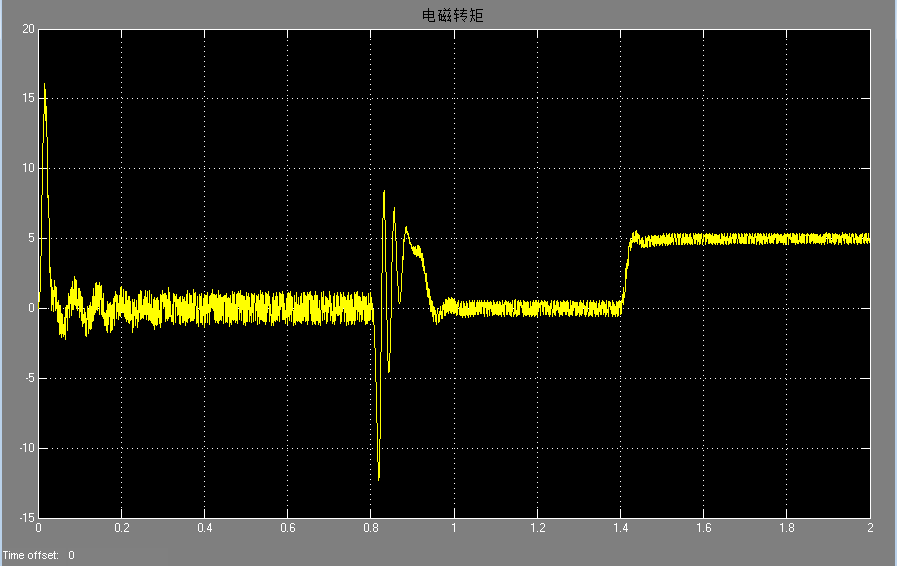Click the x-axis label 1.4
897x566 pixels.
click(x=621, y=528)
